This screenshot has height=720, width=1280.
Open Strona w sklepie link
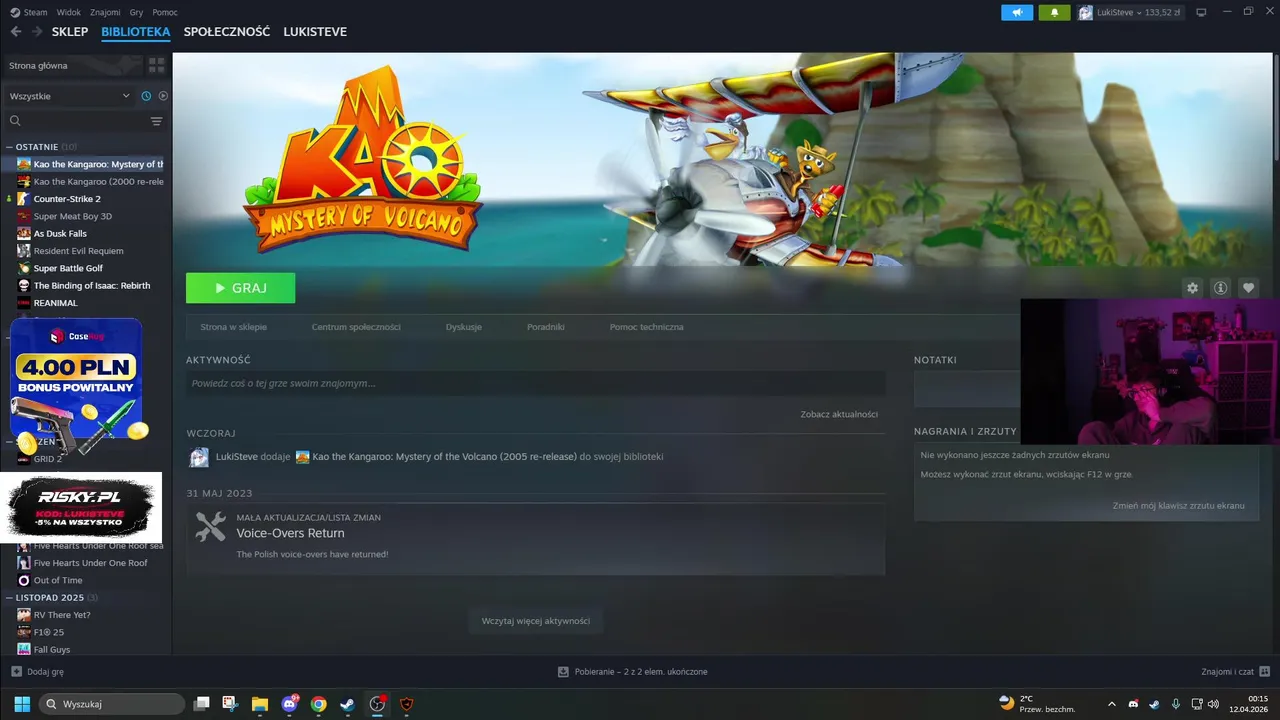[233, 327]
